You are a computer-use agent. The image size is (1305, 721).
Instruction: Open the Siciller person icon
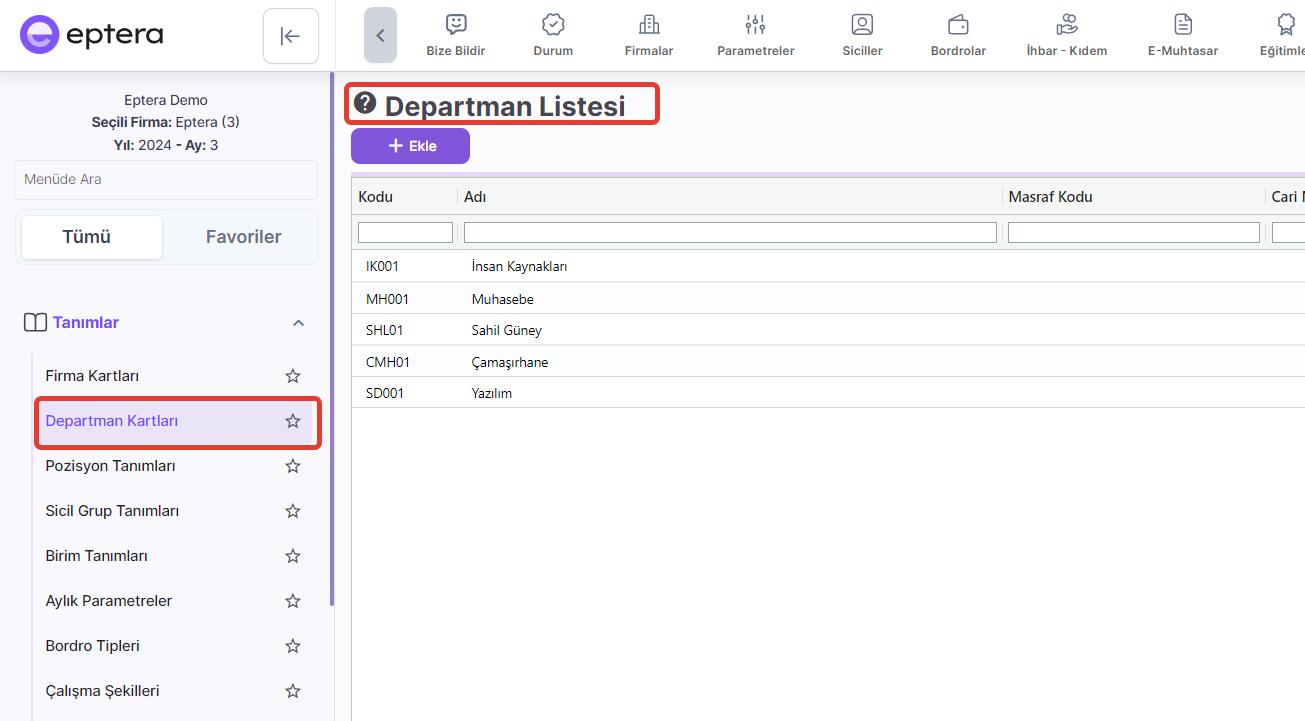pyautogui.click(x=862, y=25)
